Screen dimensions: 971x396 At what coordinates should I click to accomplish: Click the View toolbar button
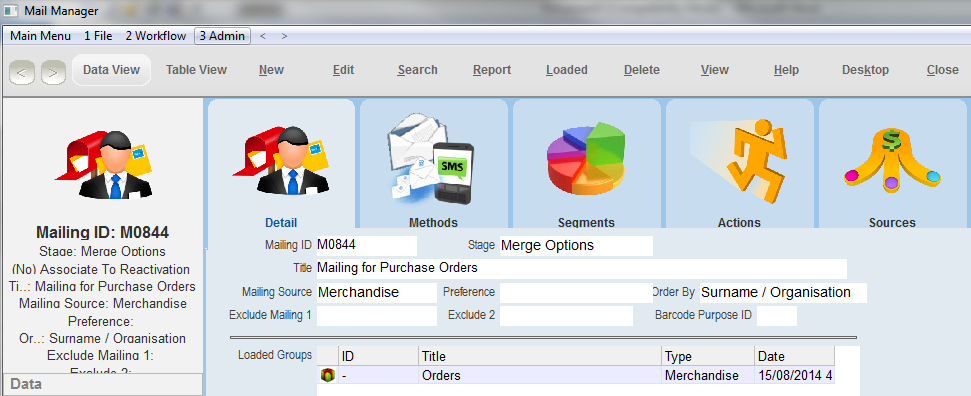715,70
